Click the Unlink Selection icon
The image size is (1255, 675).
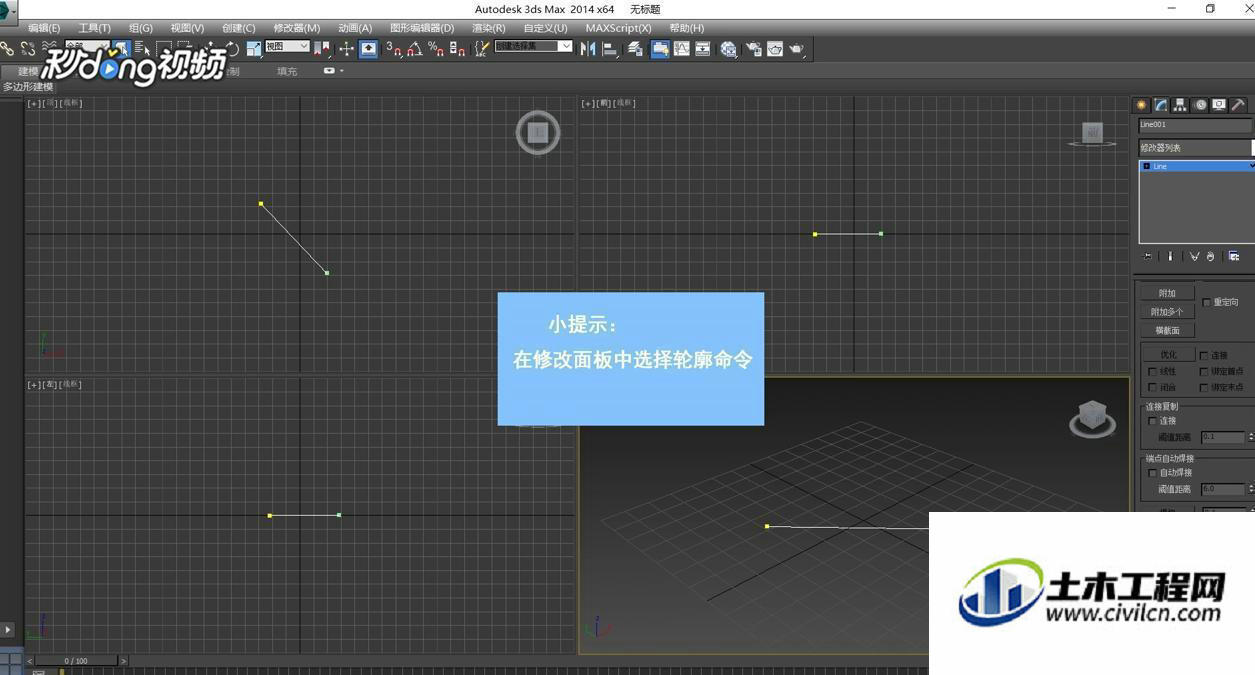(28, 48)
